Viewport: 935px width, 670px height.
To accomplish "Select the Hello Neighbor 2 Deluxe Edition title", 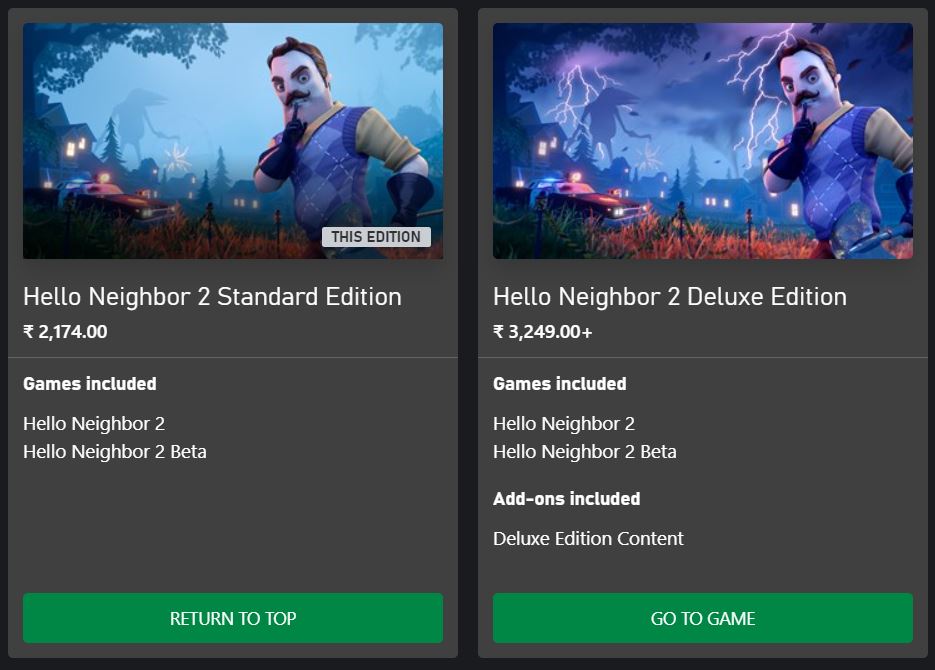I will tap(670, 296).
